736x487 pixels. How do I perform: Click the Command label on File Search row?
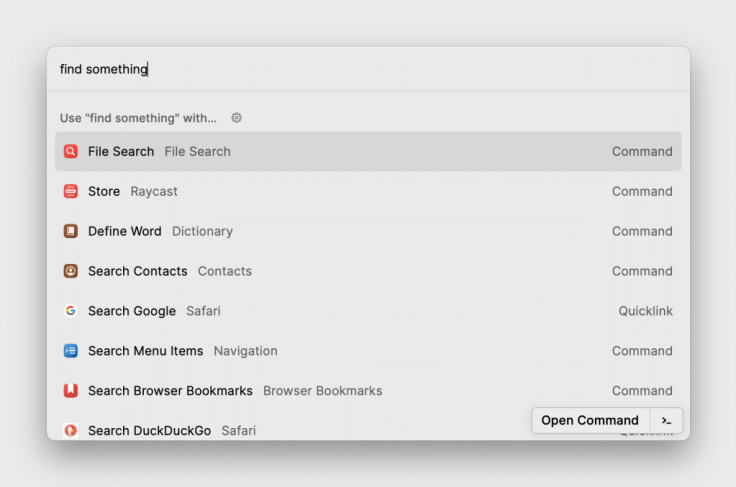[x=642, y=152]
